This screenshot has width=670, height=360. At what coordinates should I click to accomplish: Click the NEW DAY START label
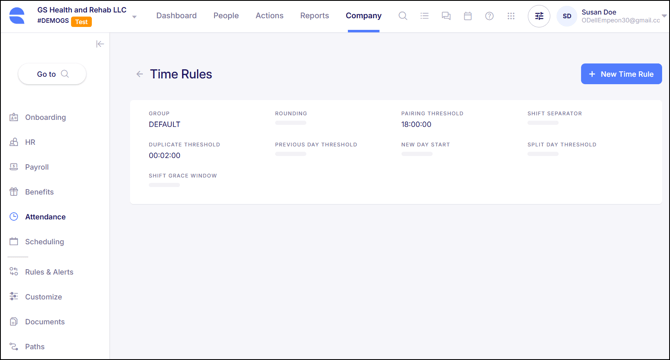[426, 144]
